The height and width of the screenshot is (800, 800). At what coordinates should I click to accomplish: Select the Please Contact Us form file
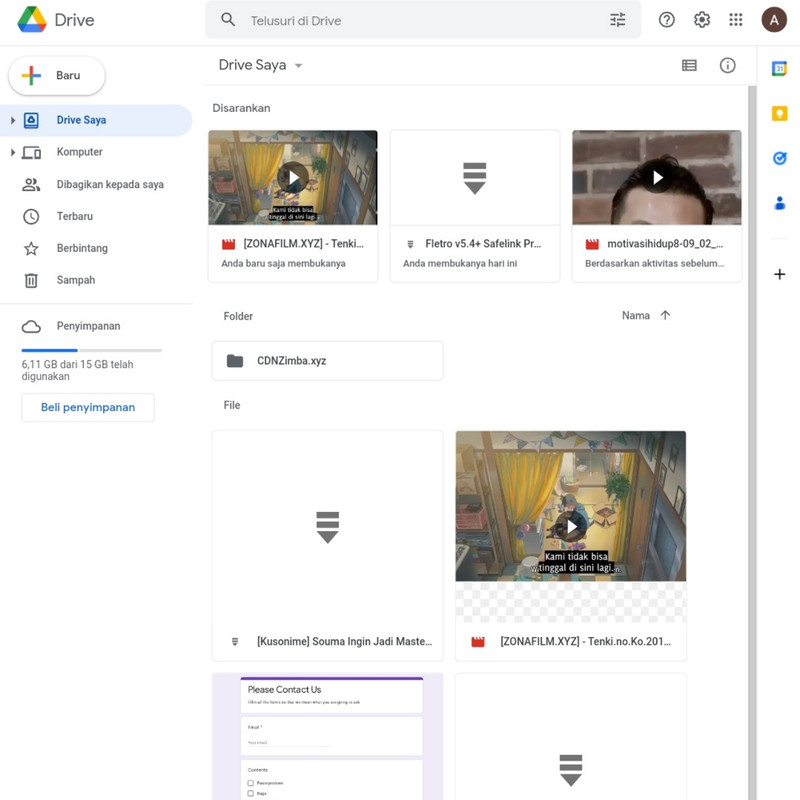(327, 736)
